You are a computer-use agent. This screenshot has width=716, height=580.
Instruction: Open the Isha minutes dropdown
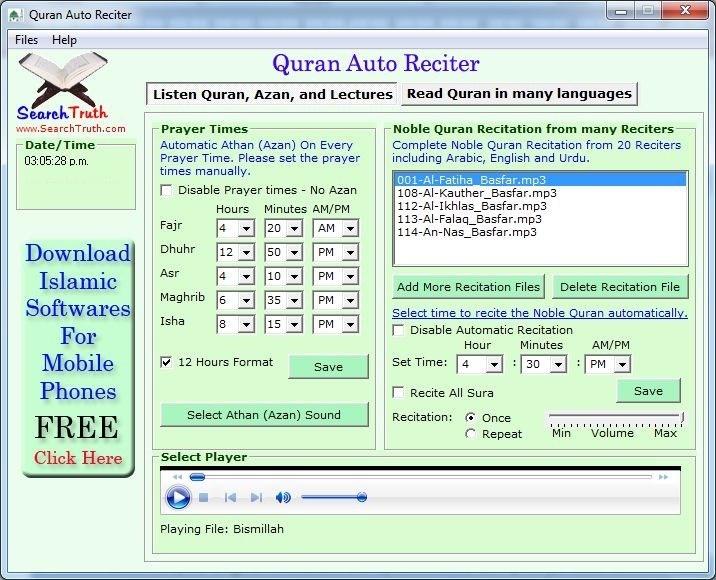(294, 324)
